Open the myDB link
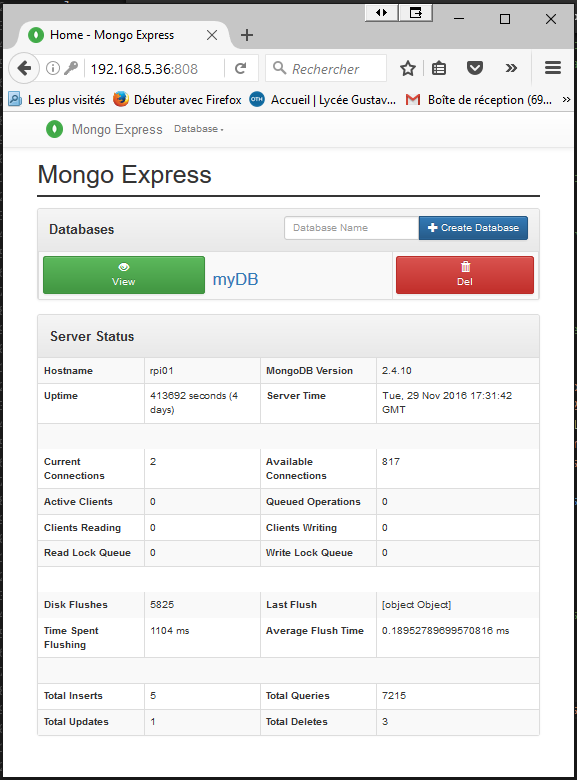The image size is (577, 780). click(x=235, y=279)
